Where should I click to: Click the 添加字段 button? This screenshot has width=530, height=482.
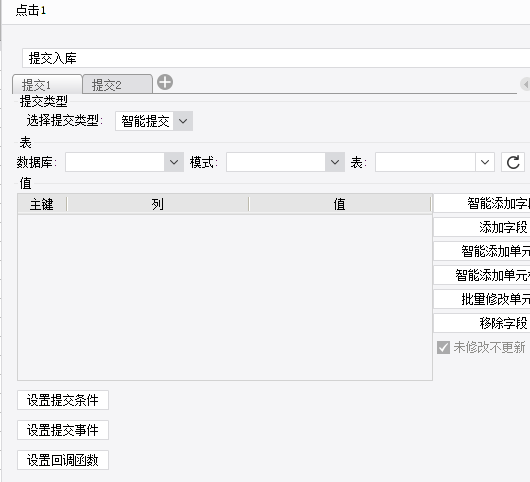point(482,227)
